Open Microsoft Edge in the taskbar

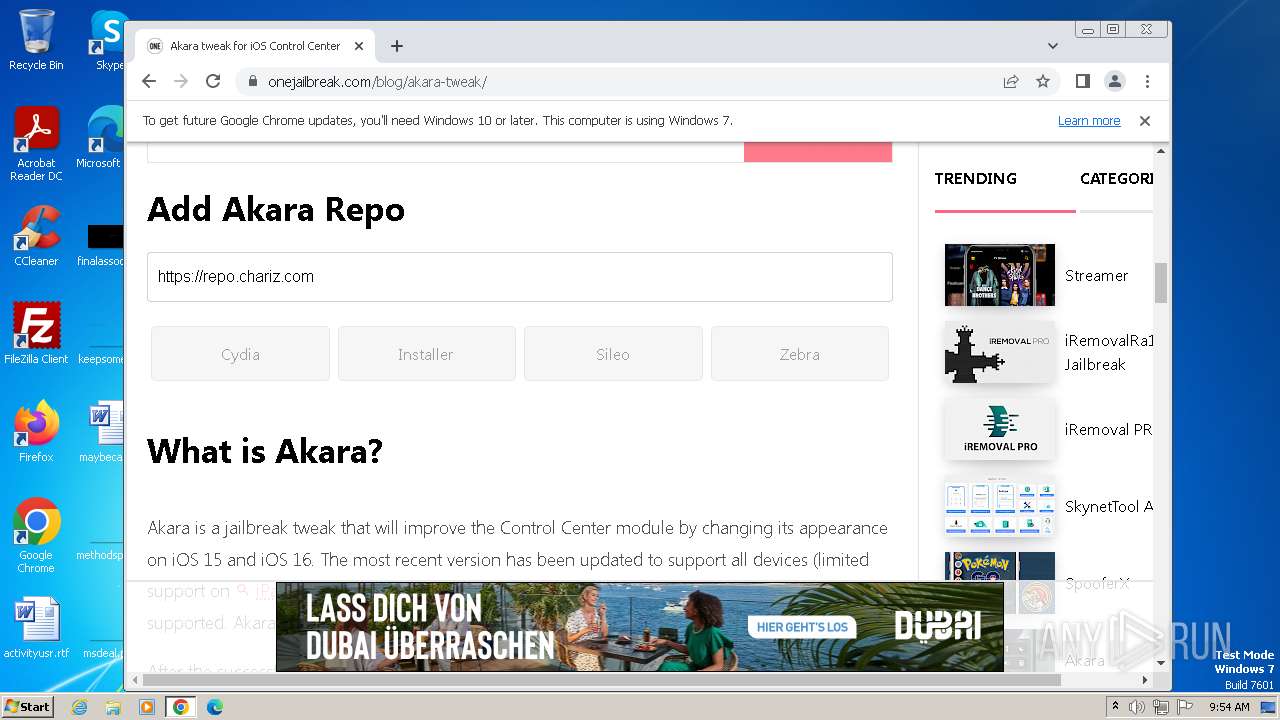click(x=215, y=707)
